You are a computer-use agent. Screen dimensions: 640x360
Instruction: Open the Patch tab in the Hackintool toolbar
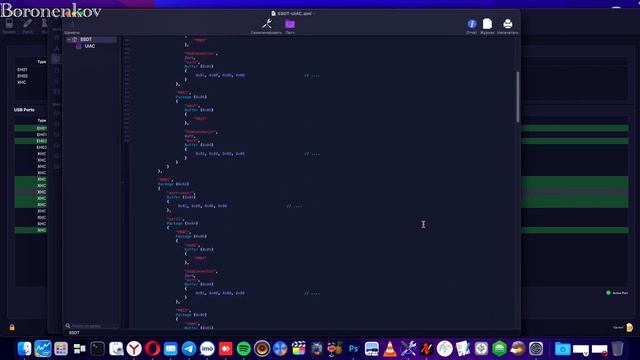[27, 26]
